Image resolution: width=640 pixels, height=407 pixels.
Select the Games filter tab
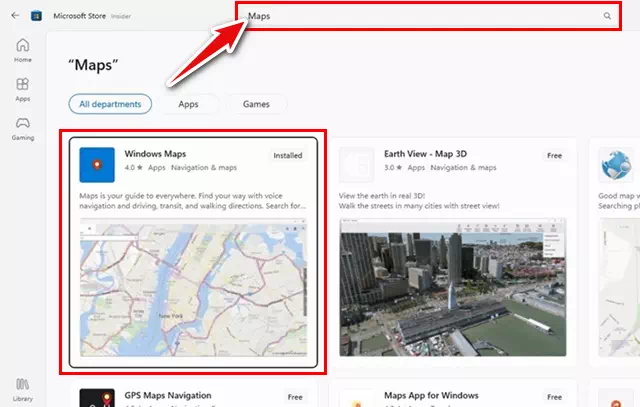coord(256,104)
